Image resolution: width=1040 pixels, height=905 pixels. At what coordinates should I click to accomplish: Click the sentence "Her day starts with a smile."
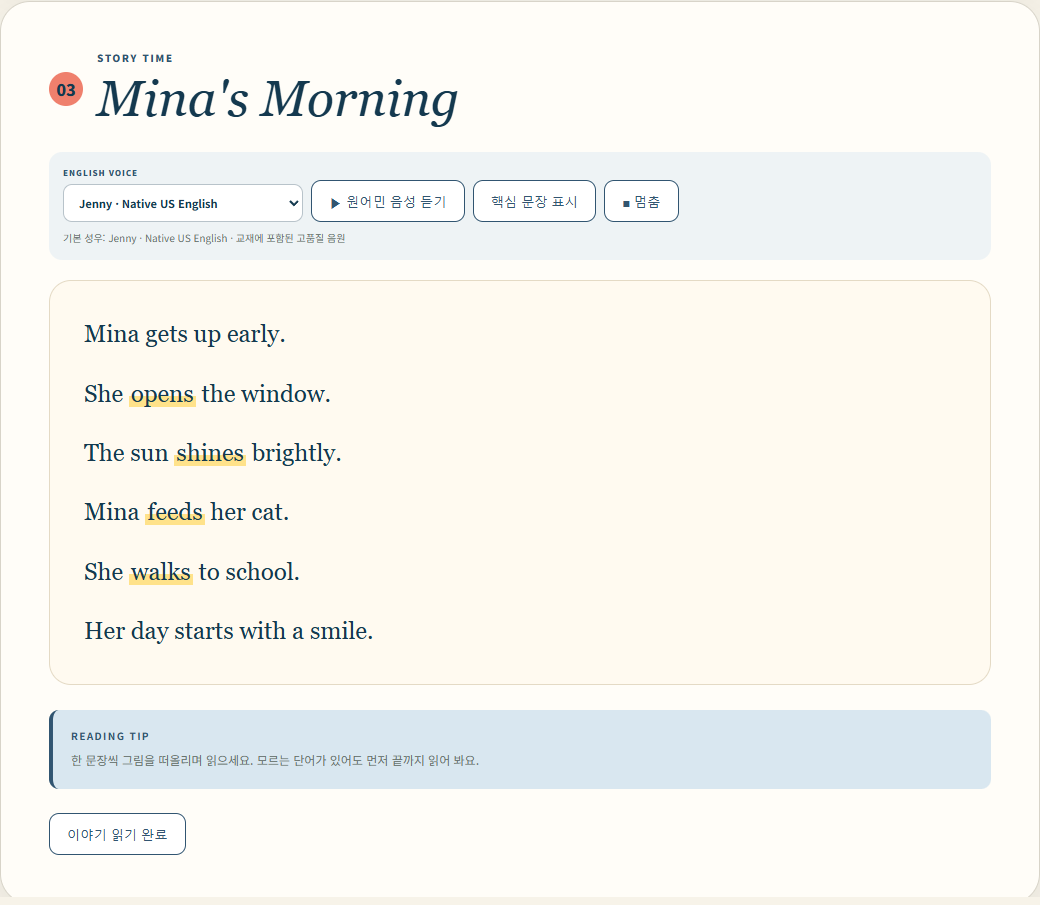click(229, 631)
